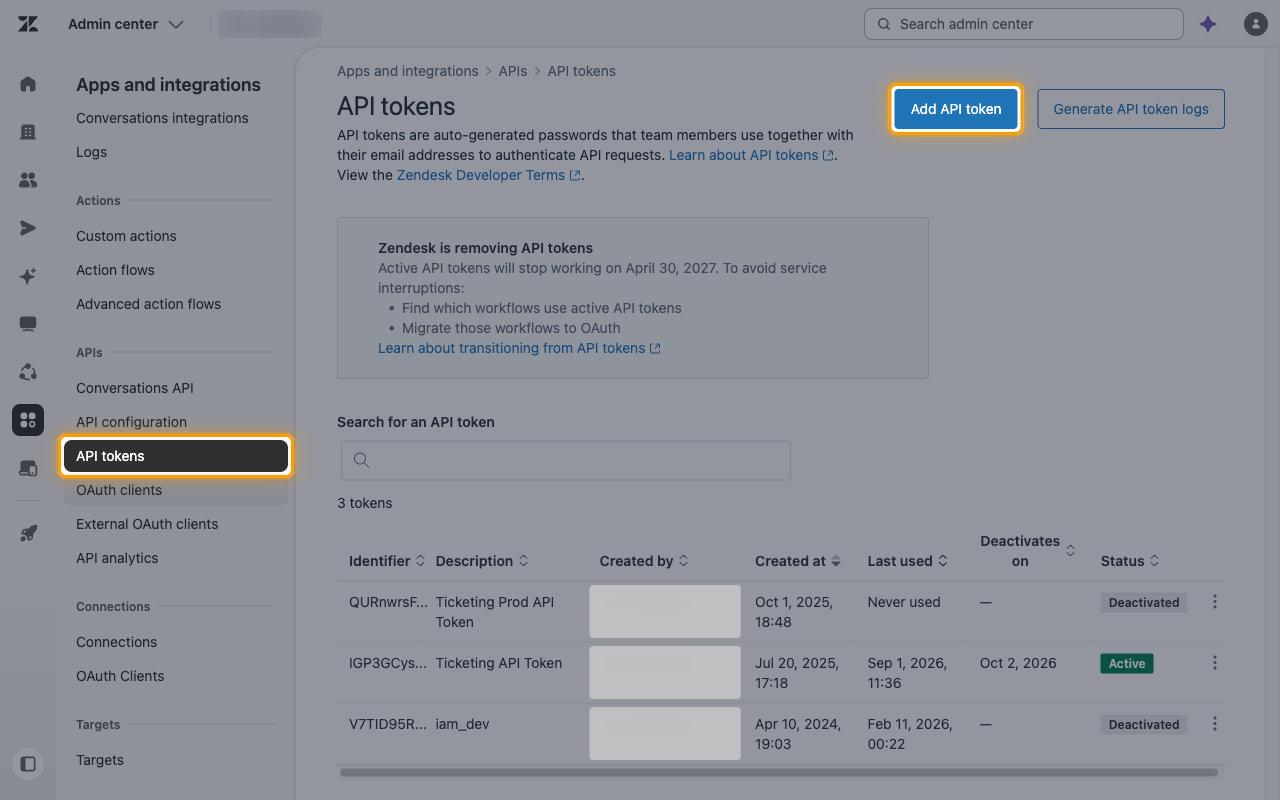Open Learn about API tokens link
The height and width of the screenshot is (800, 1280).
click(x=751, y=155)
